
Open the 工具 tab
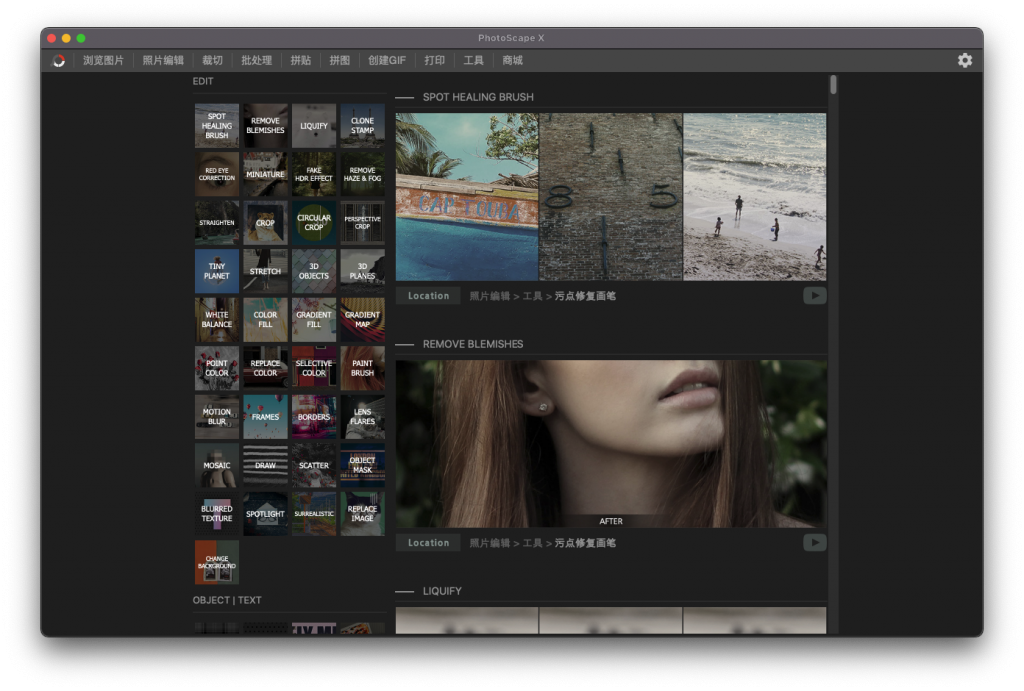click(473, 61)
